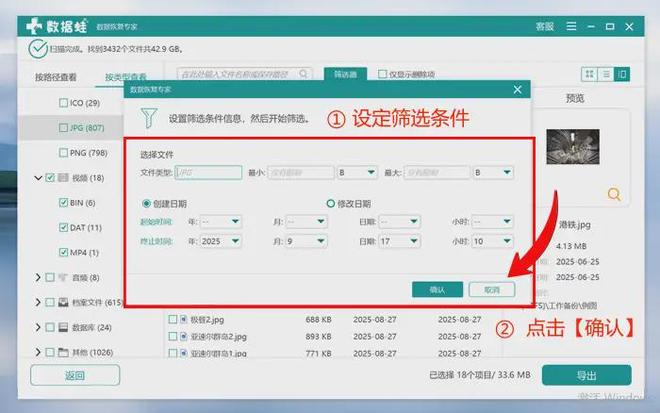Open start time day dropdown
Screen dimensions: 660x413
[399, 221]
